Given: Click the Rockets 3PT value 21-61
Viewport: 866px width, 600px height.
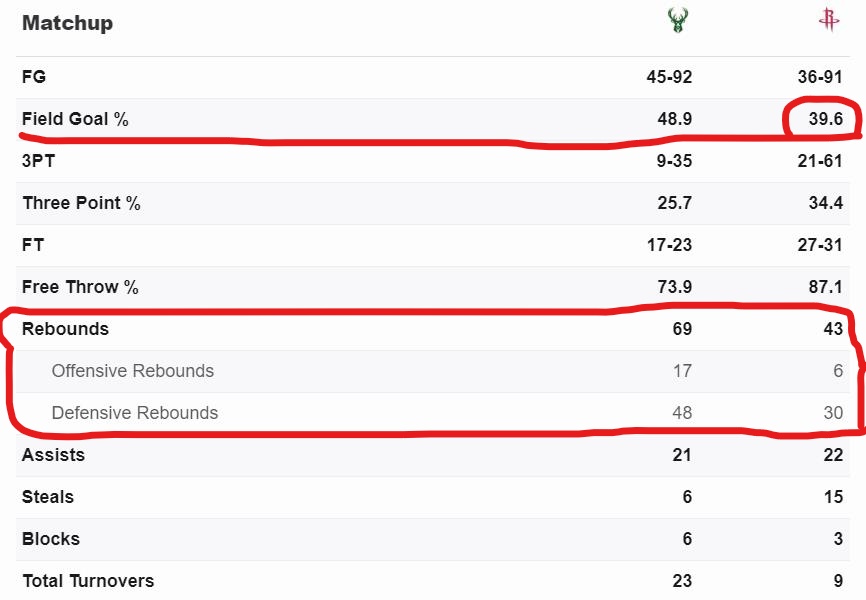Looking at the screenshot, I should pyautogui.click(x=820, y=161).
